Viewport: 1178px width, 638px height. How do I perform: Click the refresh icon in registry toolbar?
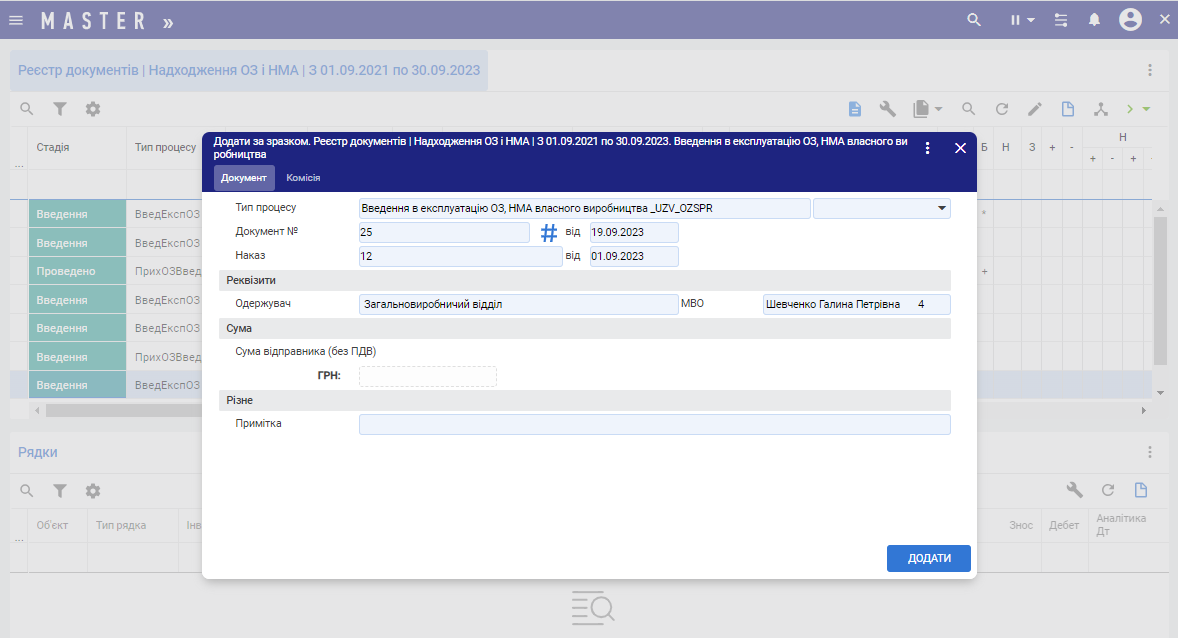tap(1001, 109)
